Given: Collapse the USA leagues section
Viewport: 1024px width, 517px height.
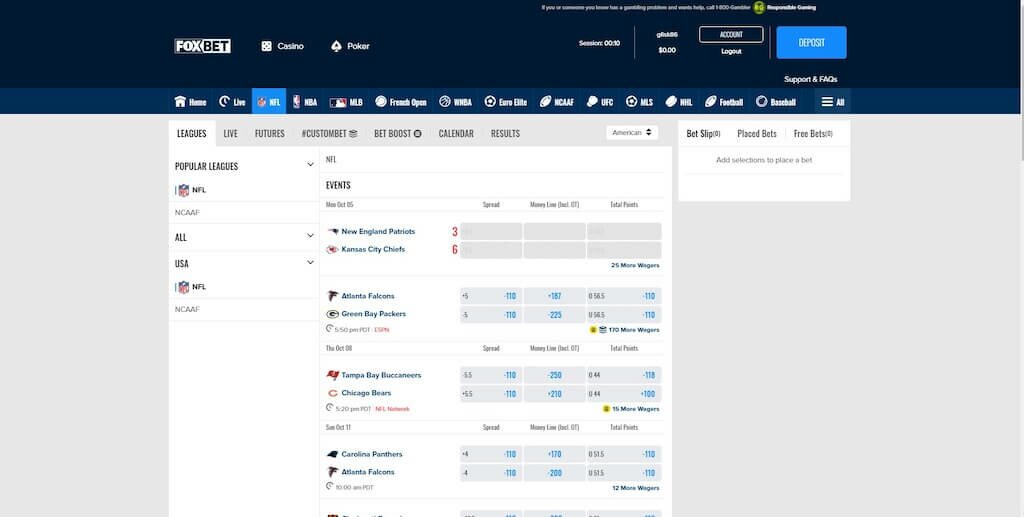Looking at the screenshot, I should click(310, 262).
